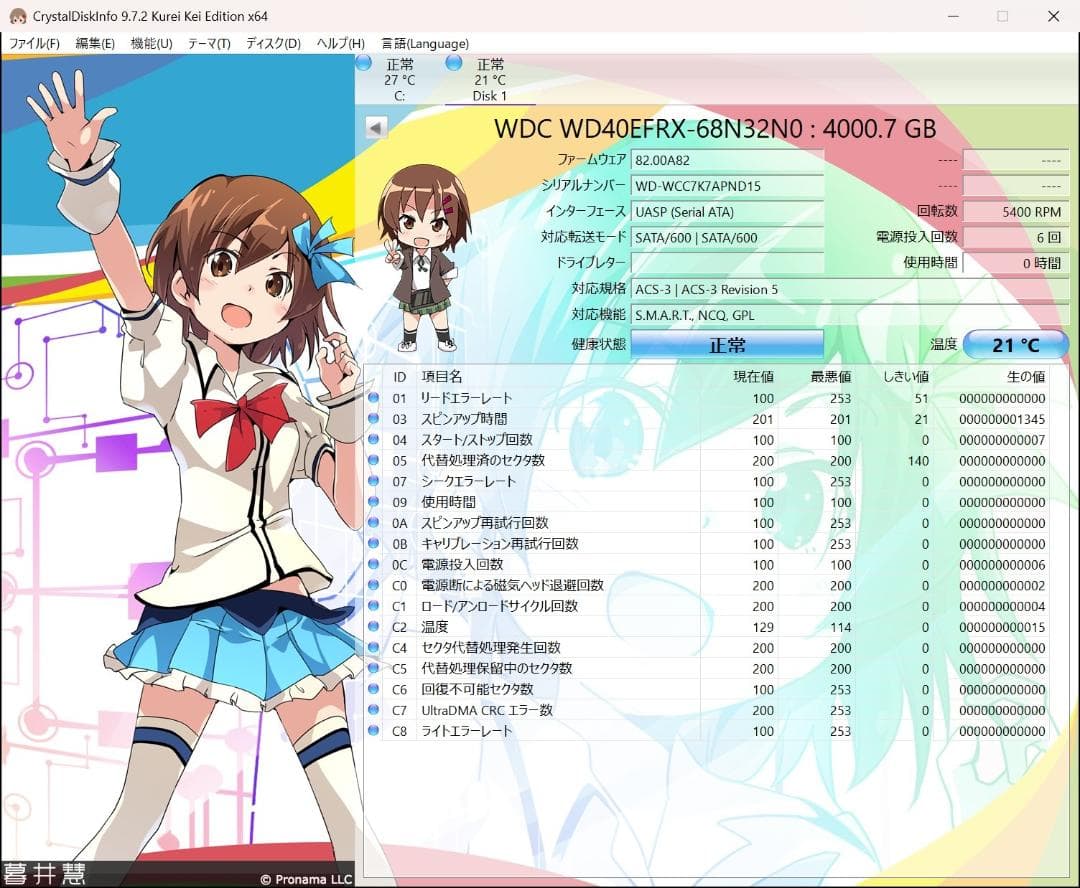Screen dimensions: 1080x888
Task: Click status dot for ID C6 row
Action: point(373,689)
